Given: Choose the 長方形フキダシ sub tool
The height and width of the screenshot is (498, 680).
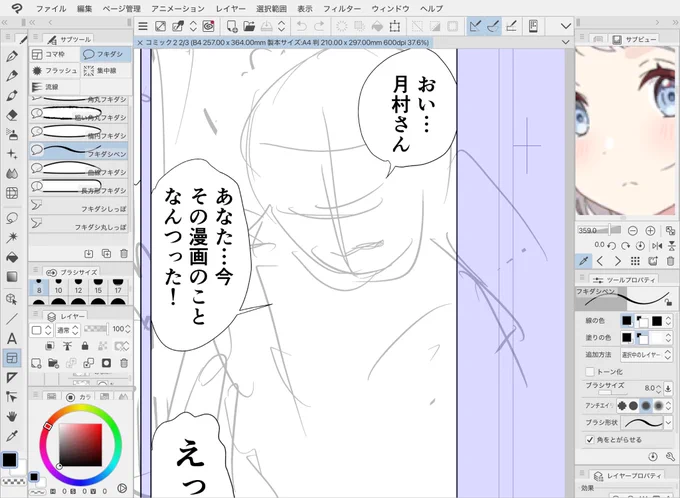Looking at the screenshot, I should click(x=78, y=187).
